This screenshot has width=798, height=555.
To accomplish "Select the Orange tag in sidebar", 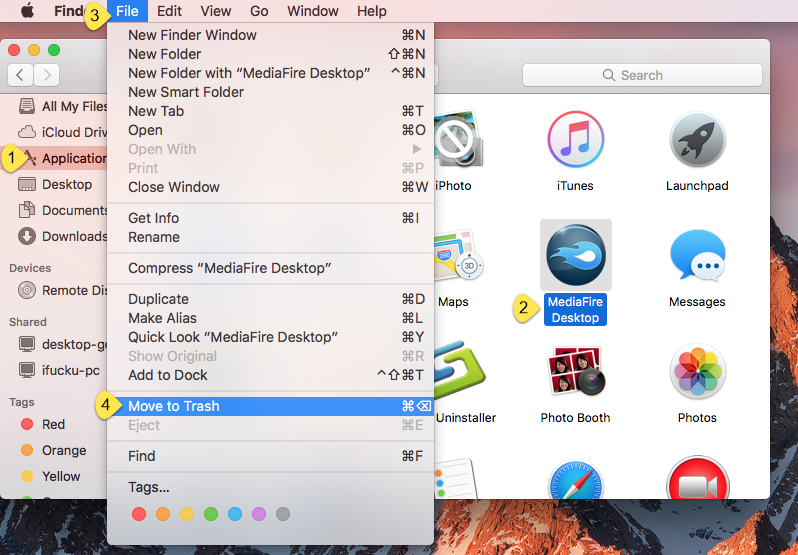I will (x=53, y=450).
